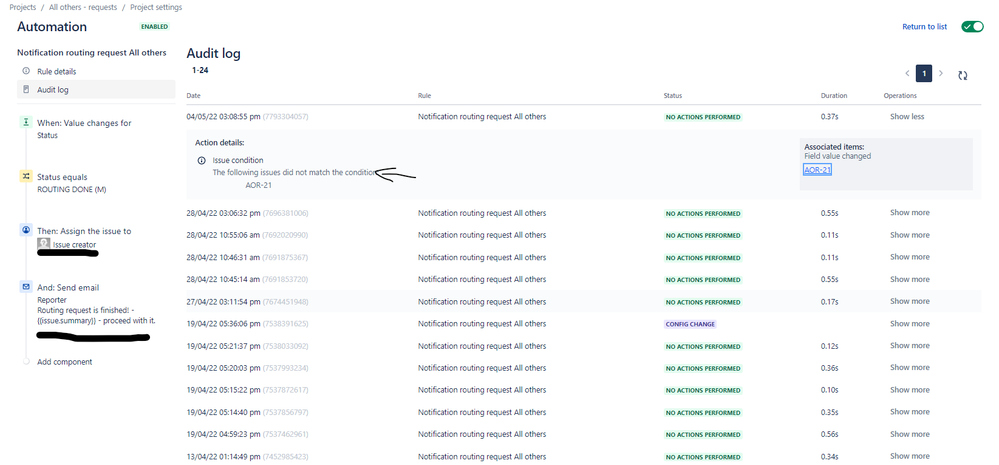
Task: Click the Issue creator avatar
Action: coord(44,244)
